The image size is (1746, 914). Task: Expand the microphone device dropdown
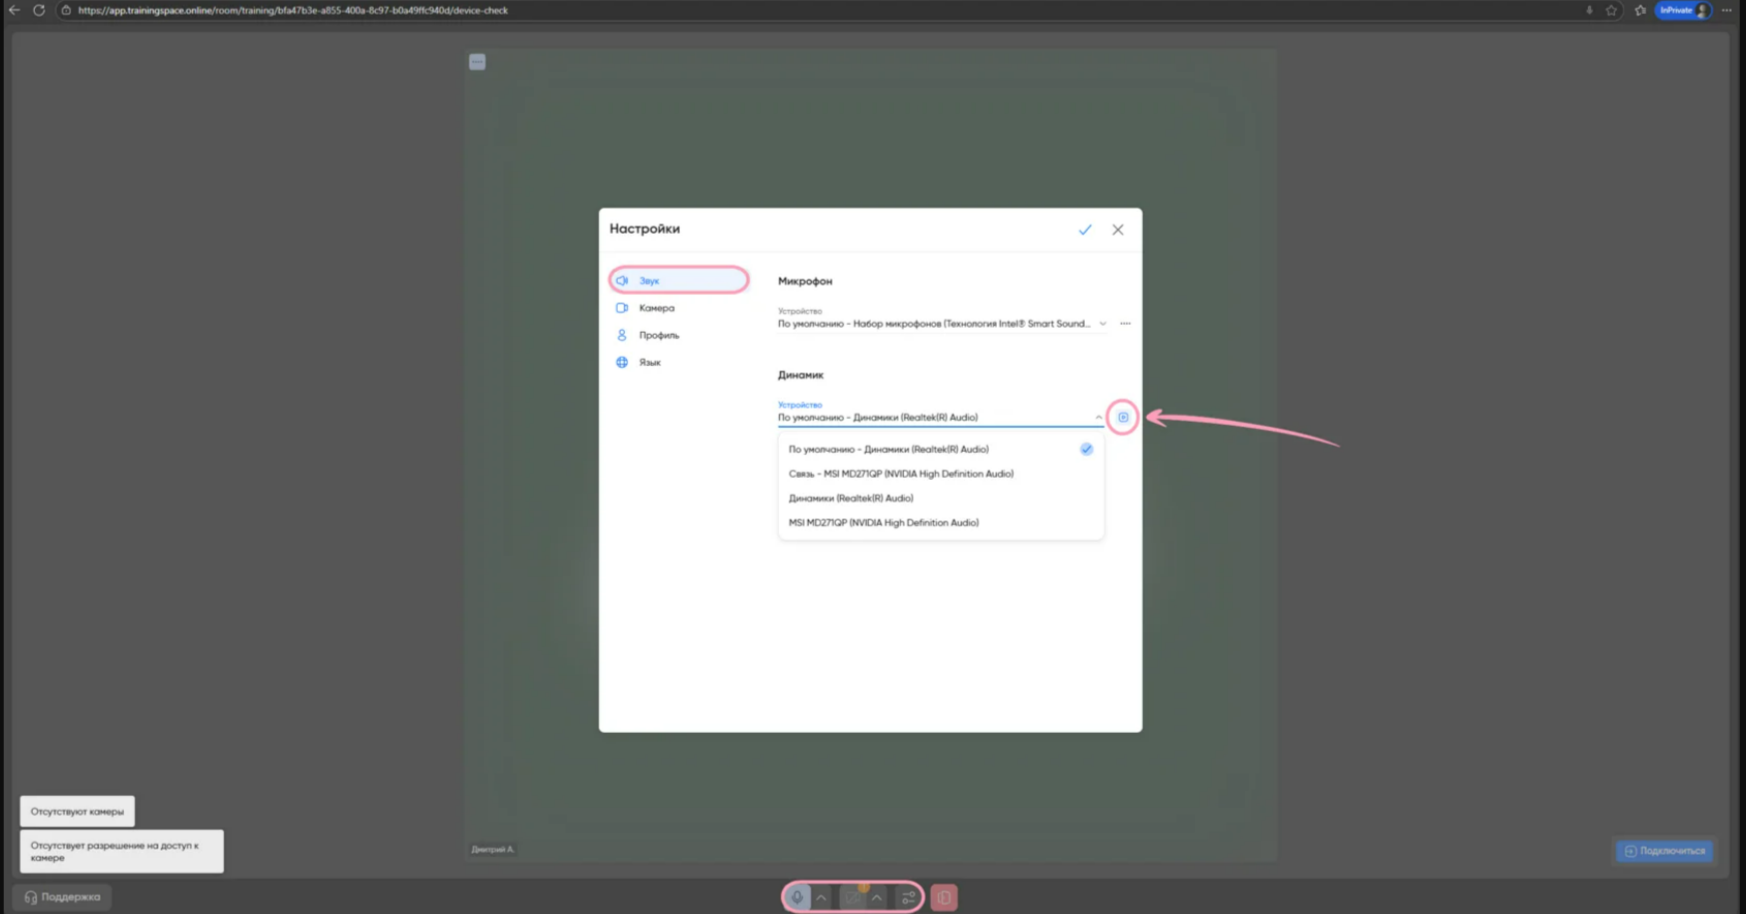1102,324
